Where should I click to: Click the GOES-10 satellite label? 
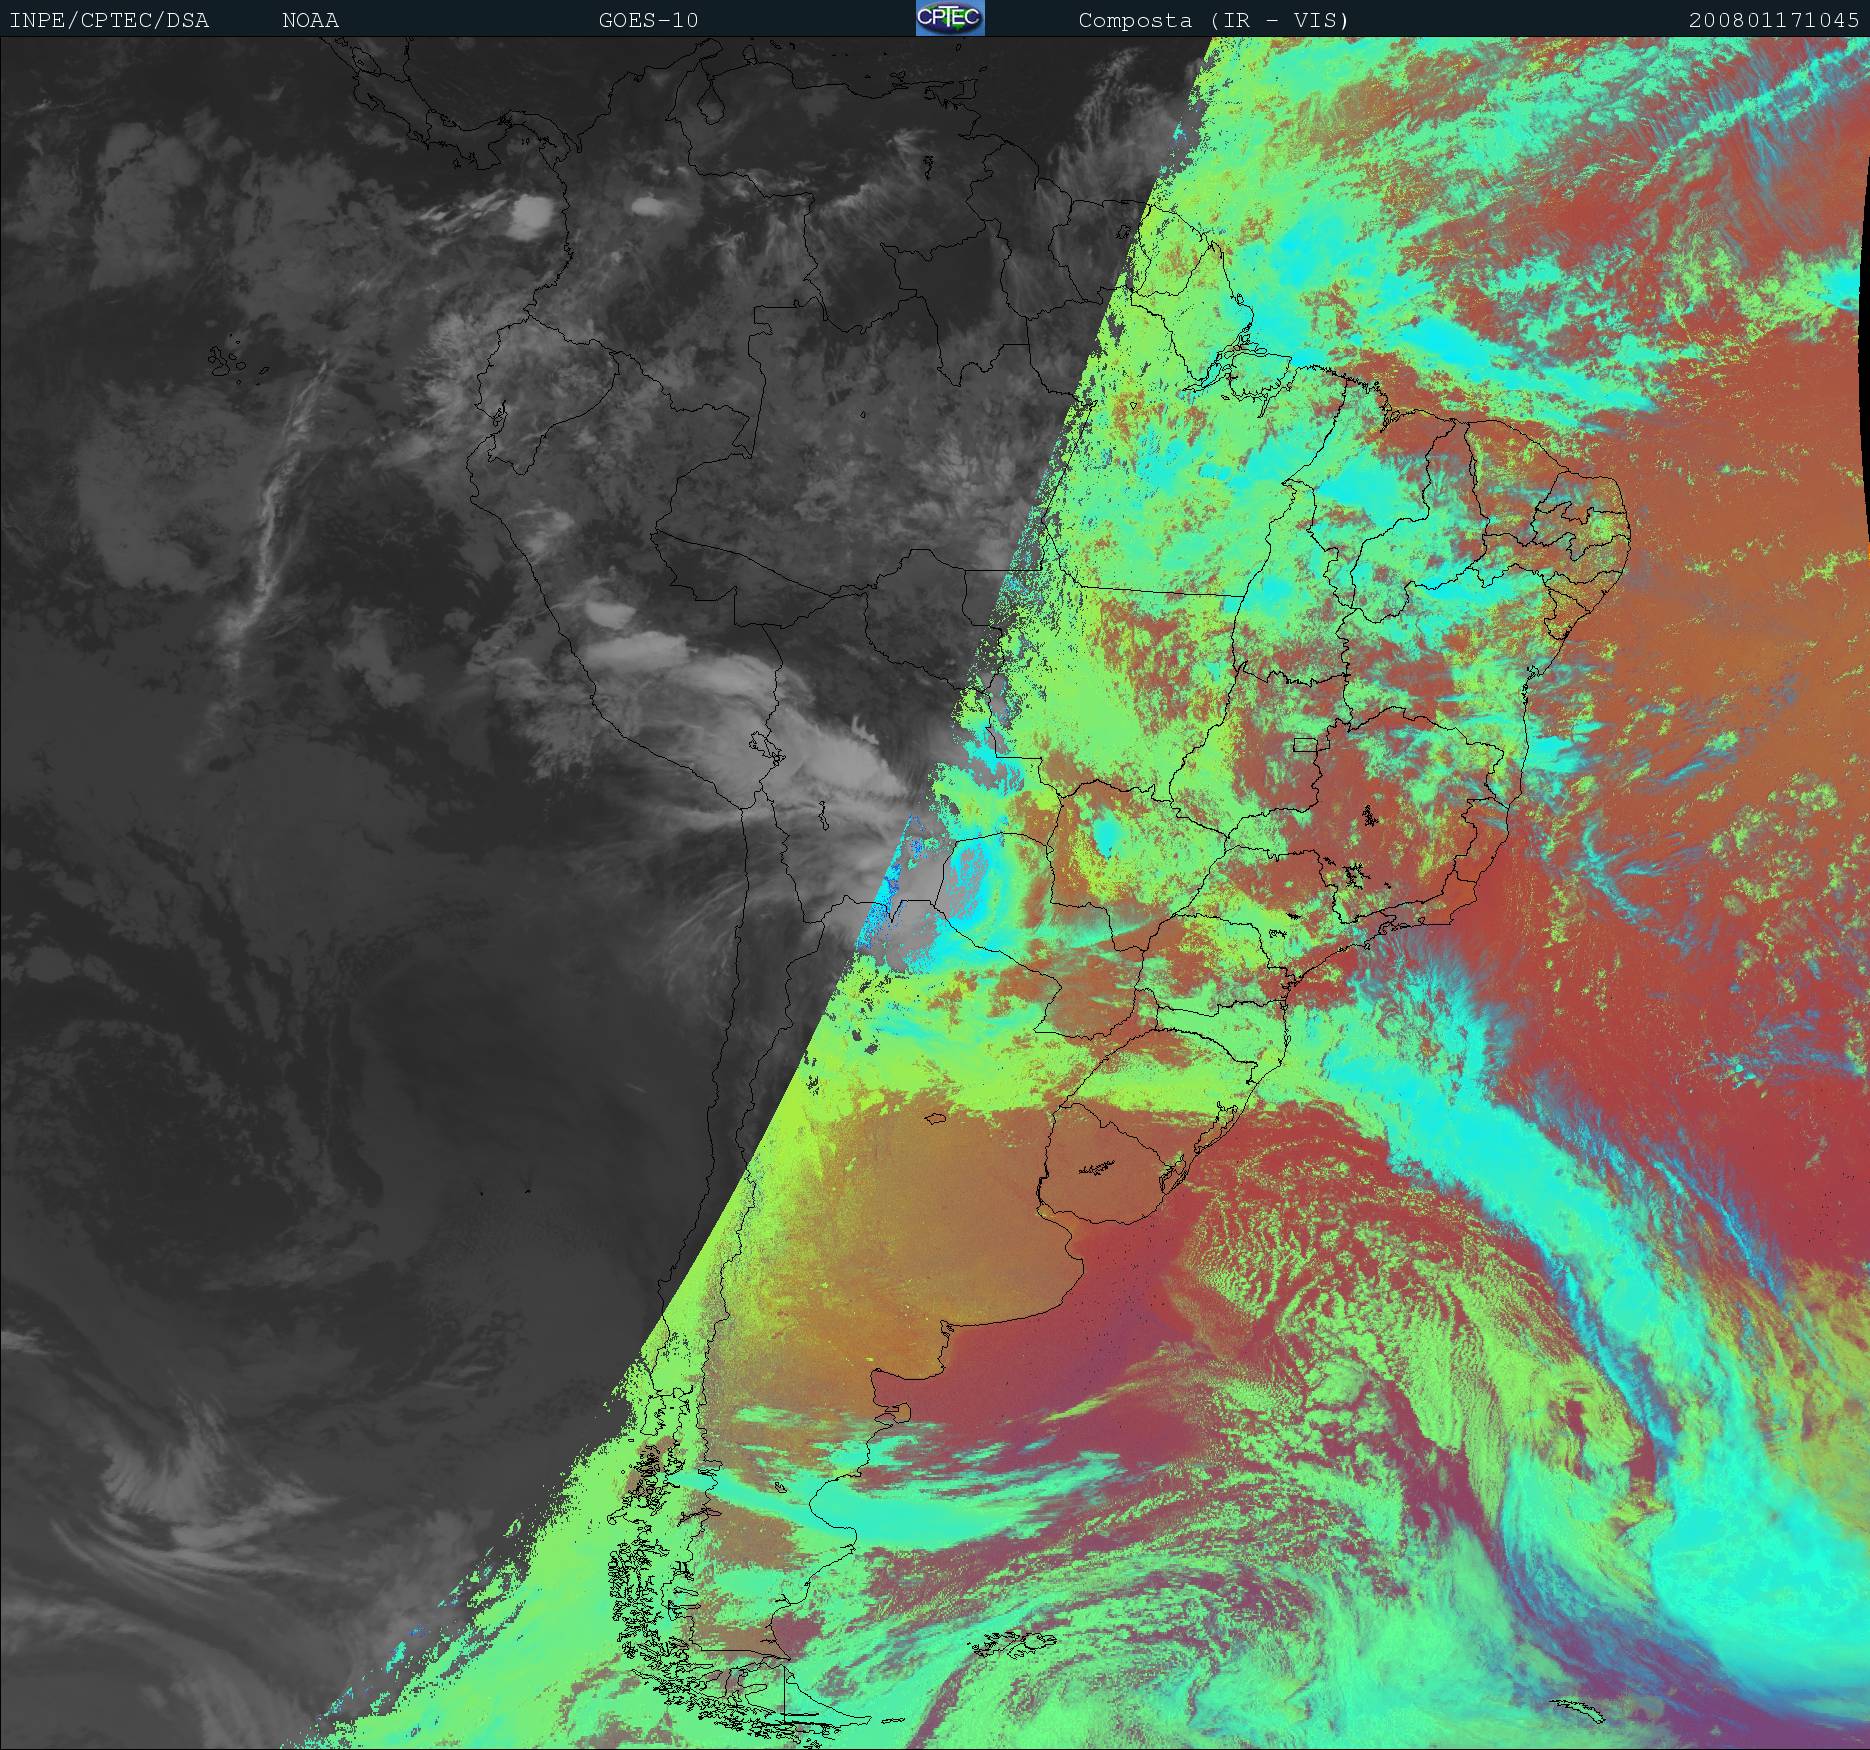(648, 20)
